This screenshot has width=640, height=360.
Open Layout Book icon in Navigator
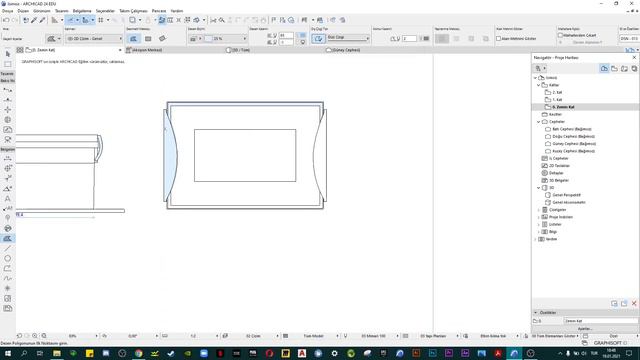pyautogui.click(x=624, y=69)
